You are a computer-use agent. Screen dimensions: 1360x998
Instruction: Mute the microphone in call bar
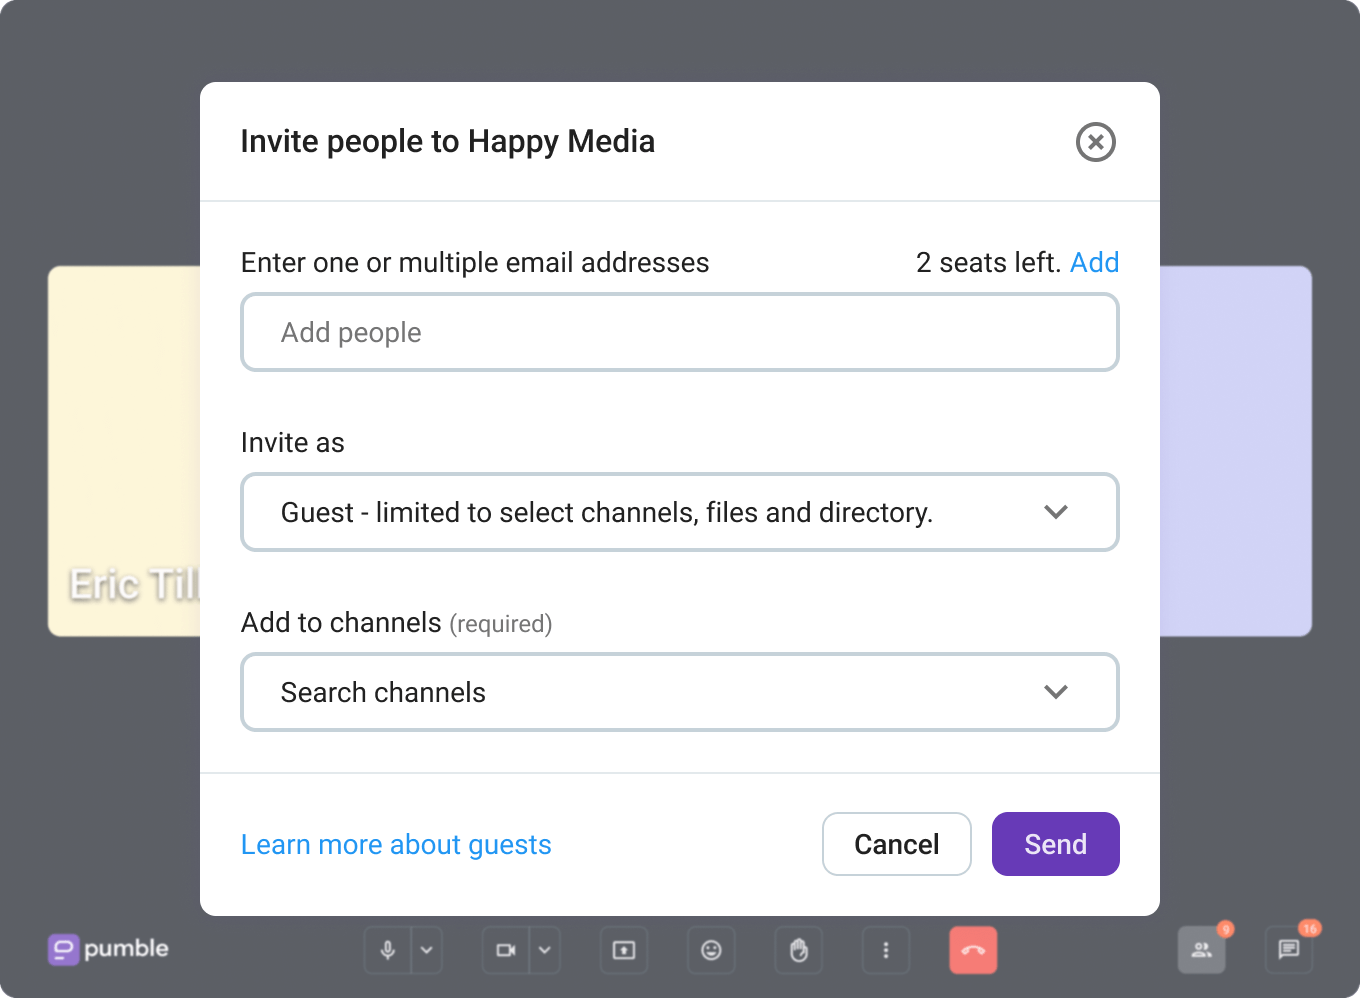pos(388,950)
